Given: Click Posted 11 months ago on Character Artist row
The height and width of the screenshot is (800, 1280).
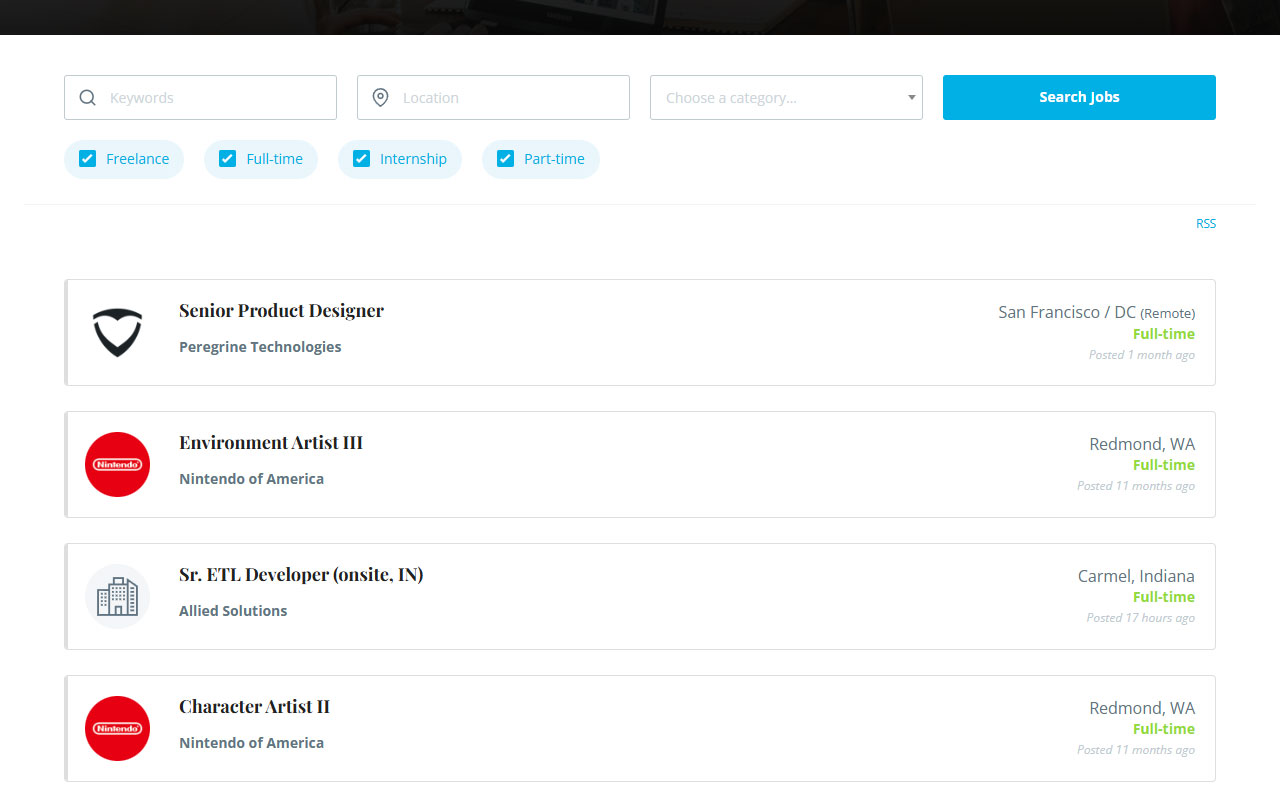Looking at the screenshot, I should (x=1136, y=750).
